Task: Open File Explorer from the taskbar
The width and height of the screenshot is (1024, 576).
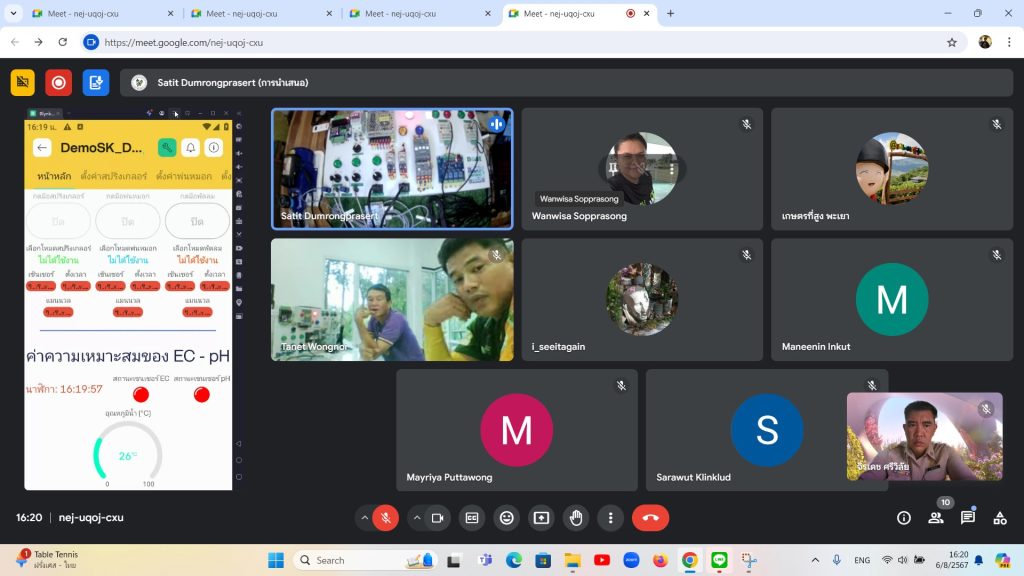Action: pos(573,560)
